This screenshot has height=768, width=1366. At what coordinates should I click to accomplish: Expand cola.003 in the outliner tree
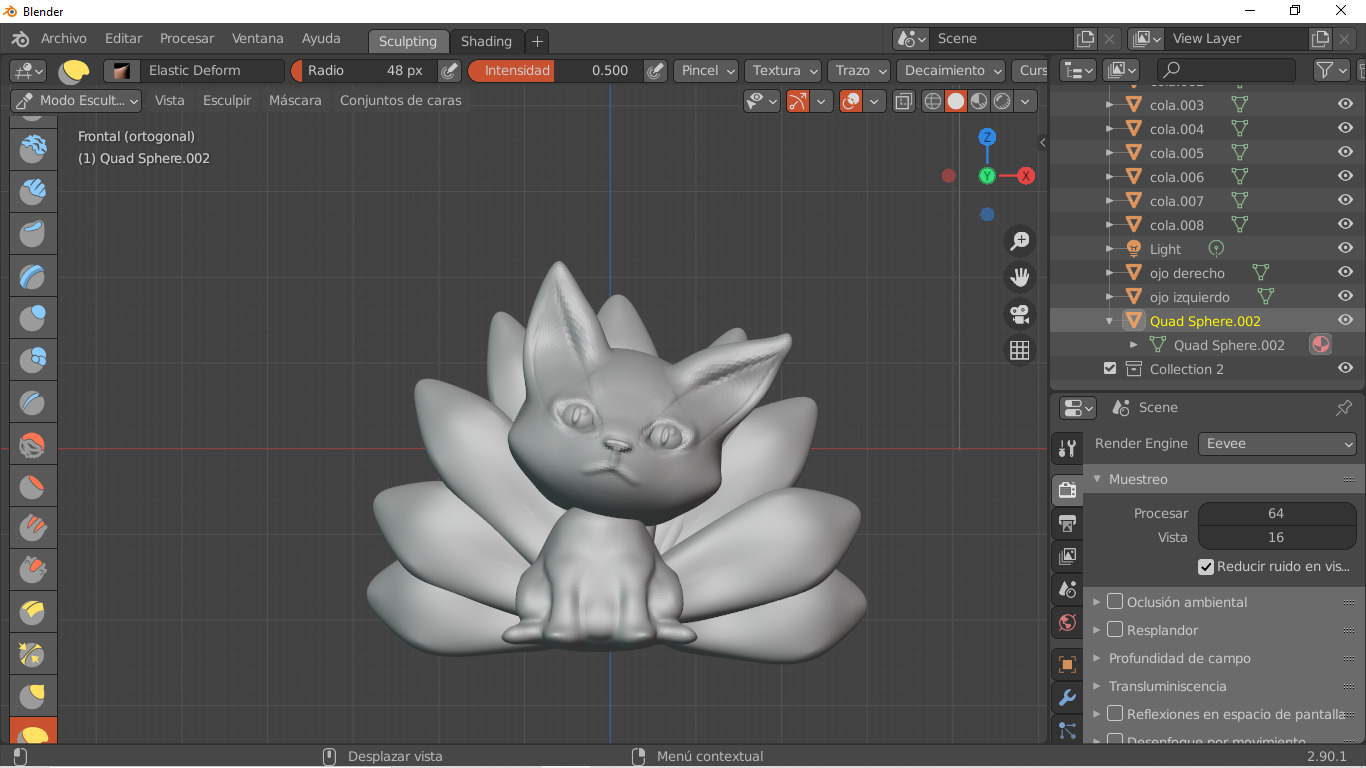[1109, 105]
